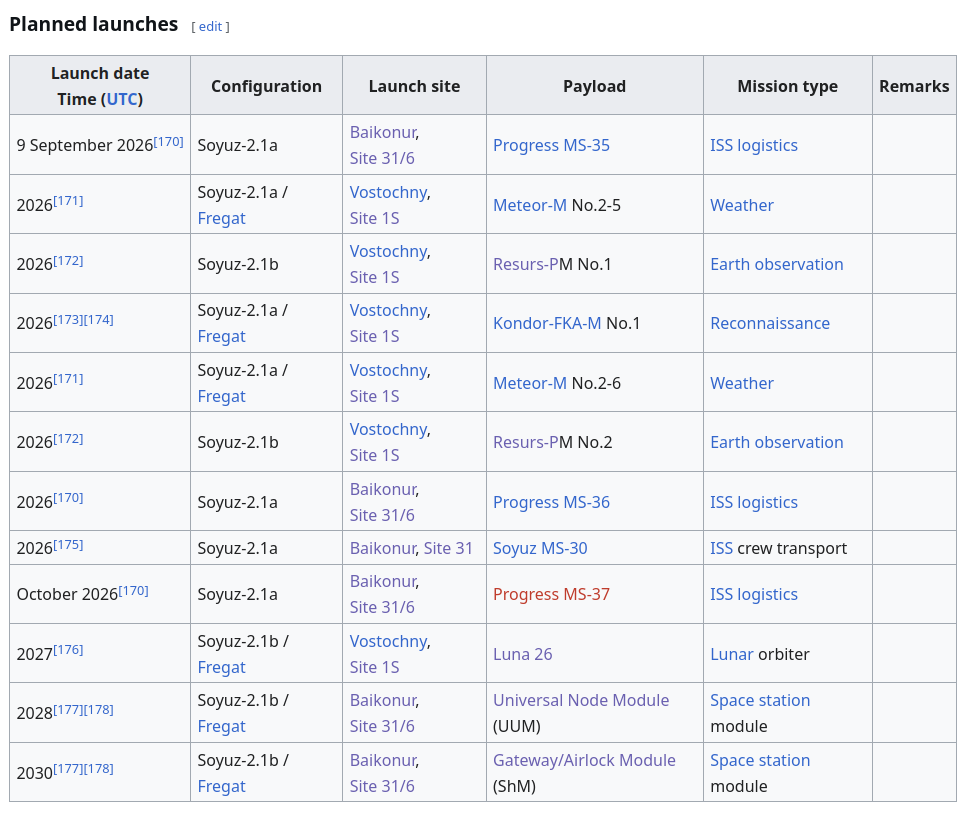
Task: Click the edit link beside Planned launches
Action: pyautogui.click(x=210, y=27)
